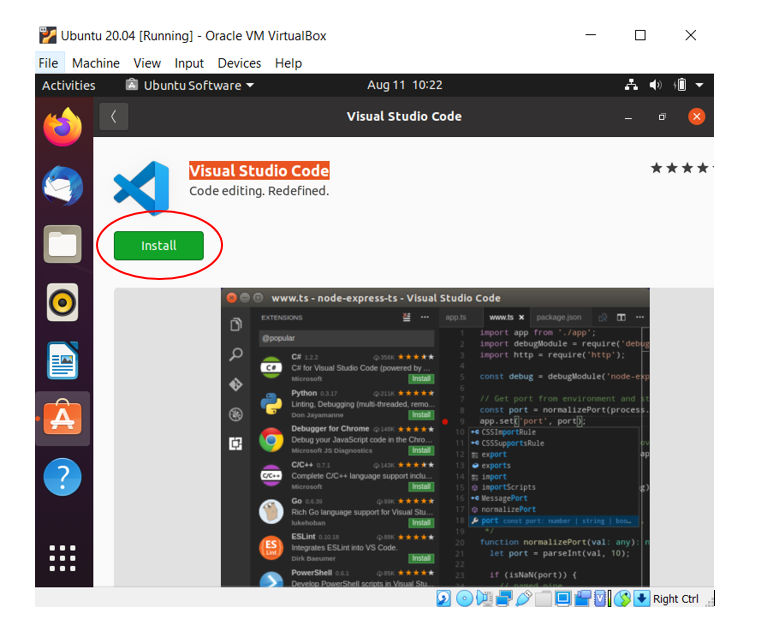Click the VirtualBox title bar app icon
This screenshot has width=758, height=643.
(47, 36)
